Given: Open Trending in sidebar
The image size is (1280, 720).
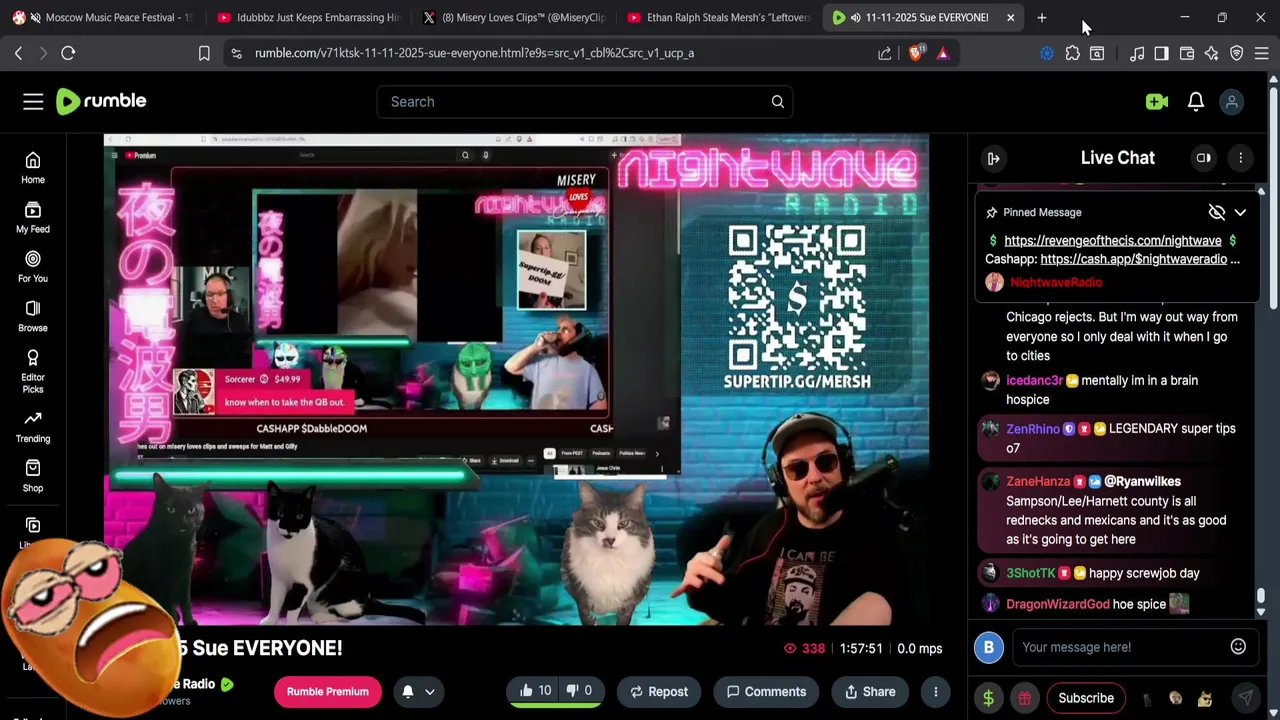Looking at the screenshot, I should [33, 427].
